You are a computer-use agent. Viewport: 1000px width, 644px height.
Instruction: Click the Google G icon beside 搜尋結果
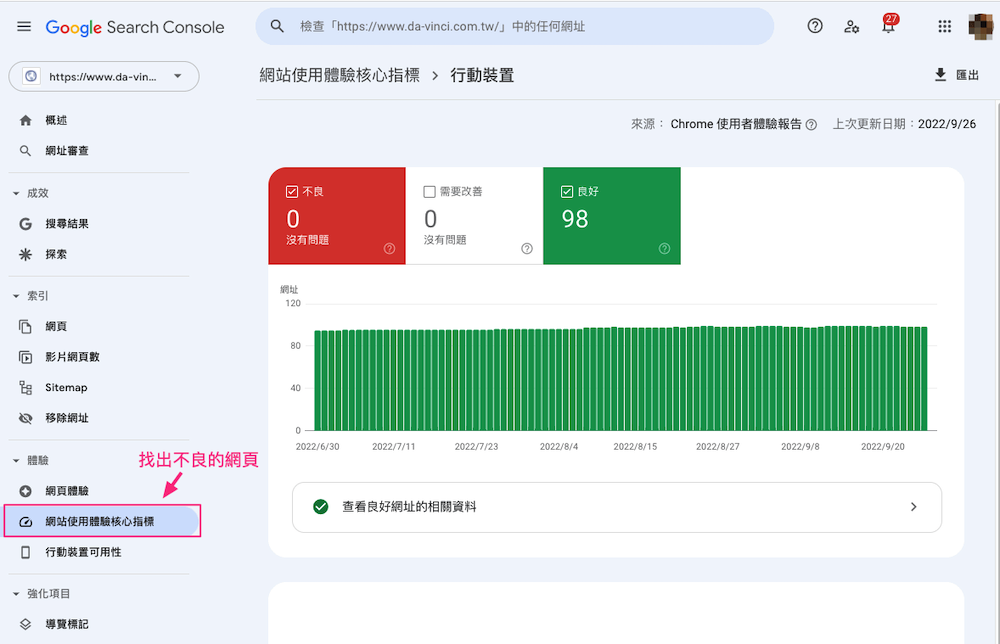click(26, 224)
